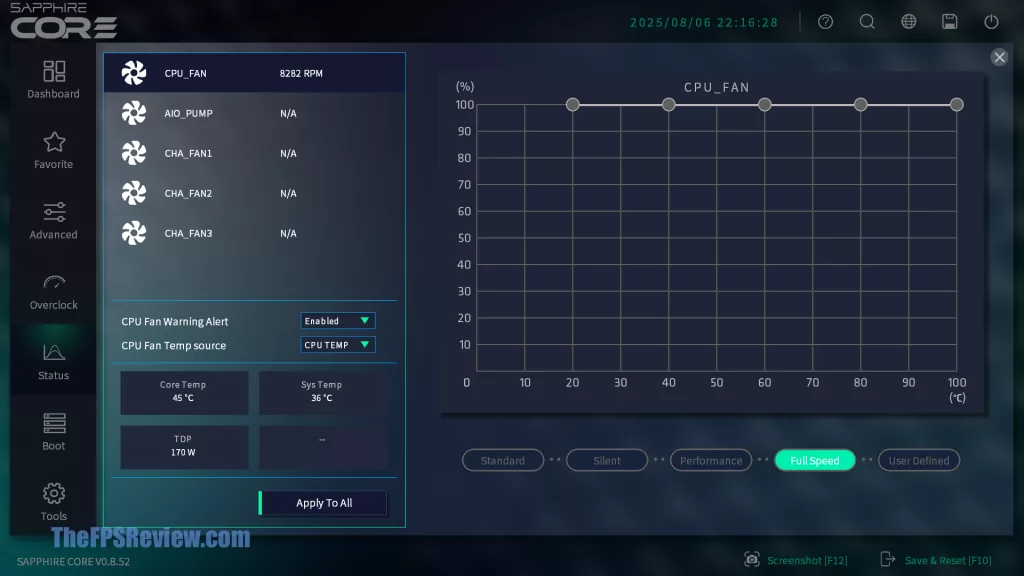Select the Performance fan profile
The height and width of the screenshot is (576, 1024).
tap(711, 460)
